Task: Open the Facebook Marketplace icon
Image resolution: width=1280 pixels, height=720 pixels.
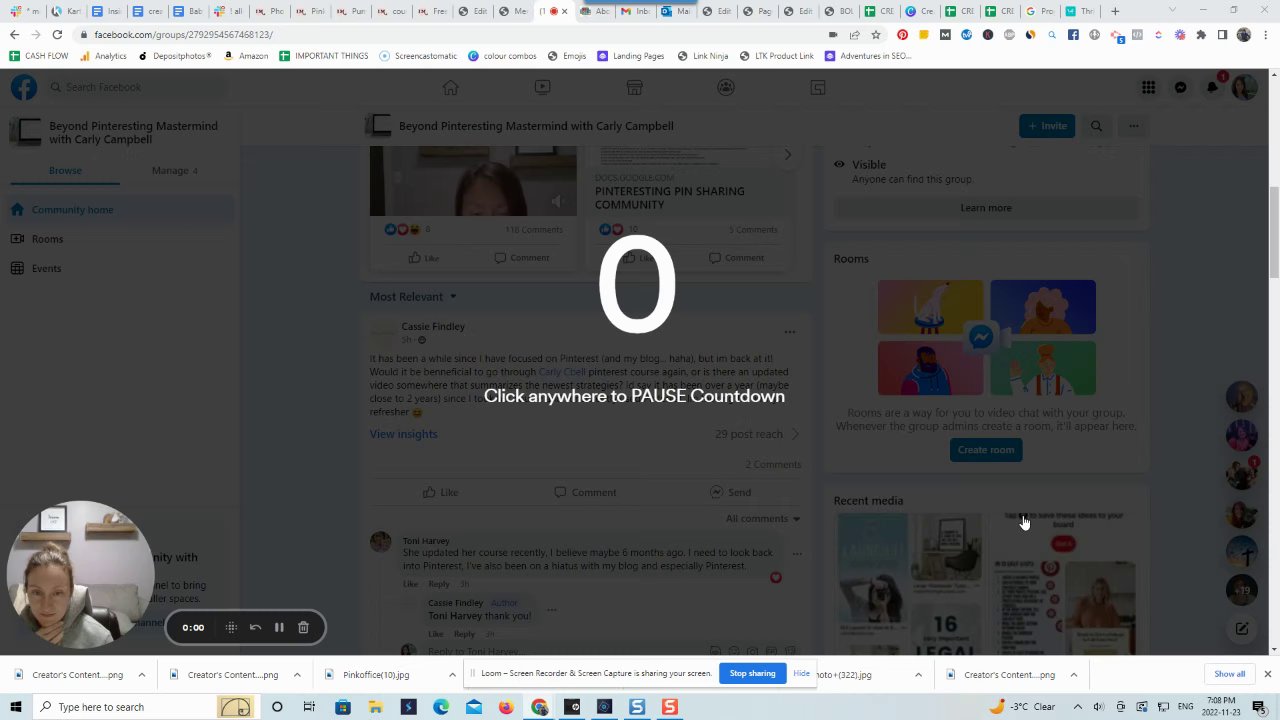Action: pos(634,88)
